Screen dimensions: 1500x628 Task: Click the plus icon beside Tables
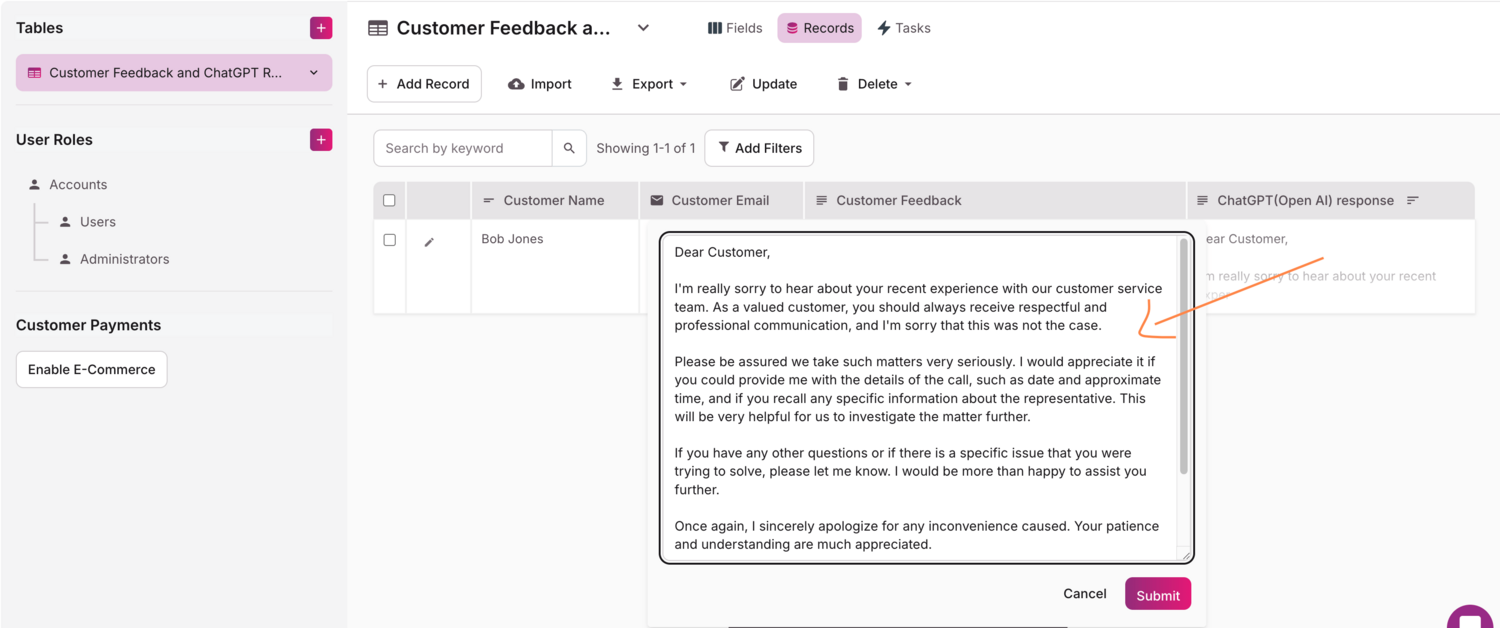[321, 28]
